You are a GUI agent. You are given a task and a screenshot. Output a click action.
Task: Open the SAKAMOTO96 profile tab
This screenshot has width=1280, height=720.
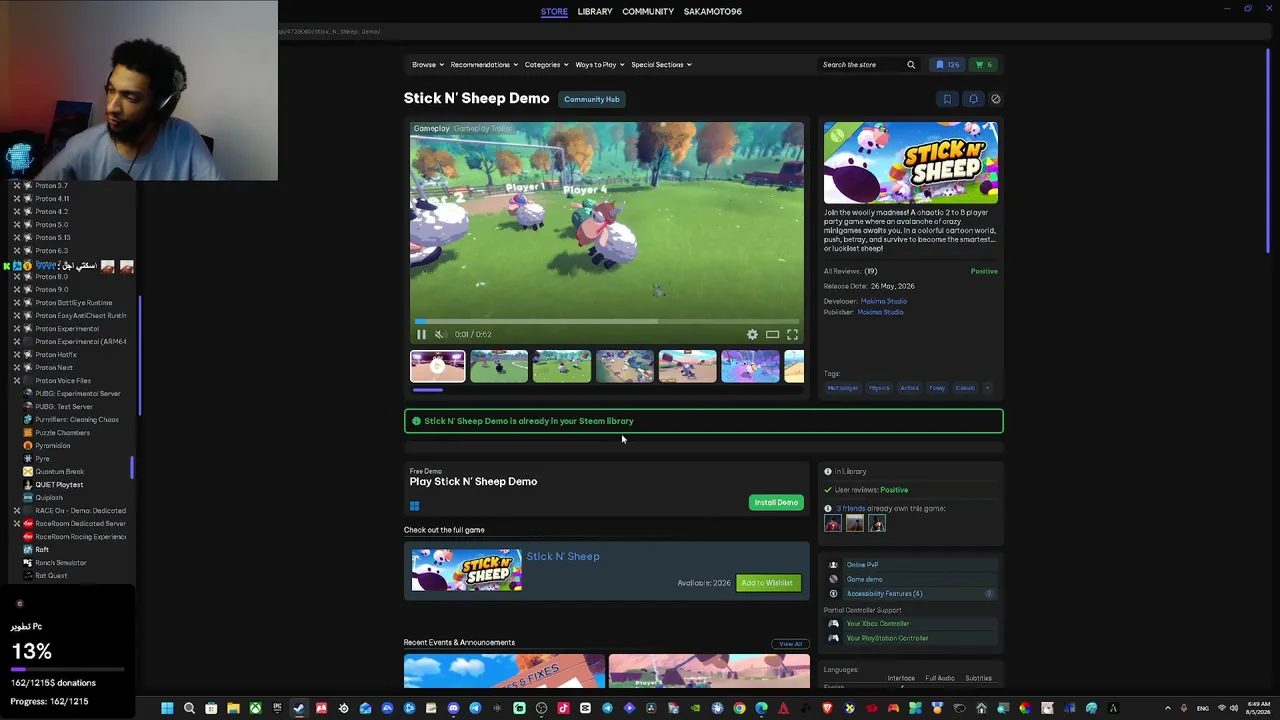click(713, 12)
